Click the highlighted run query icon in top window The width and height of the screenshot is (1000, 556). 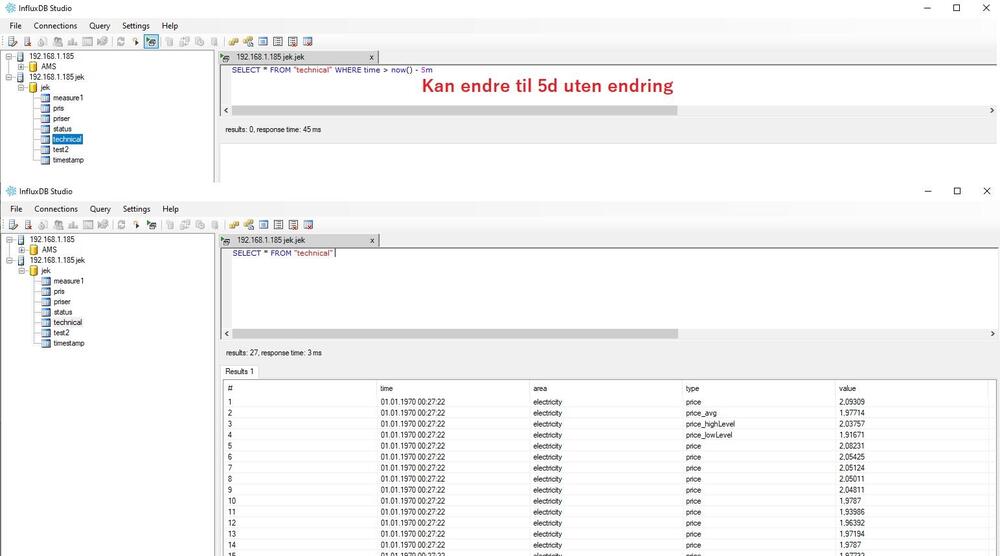click(150, 41)
